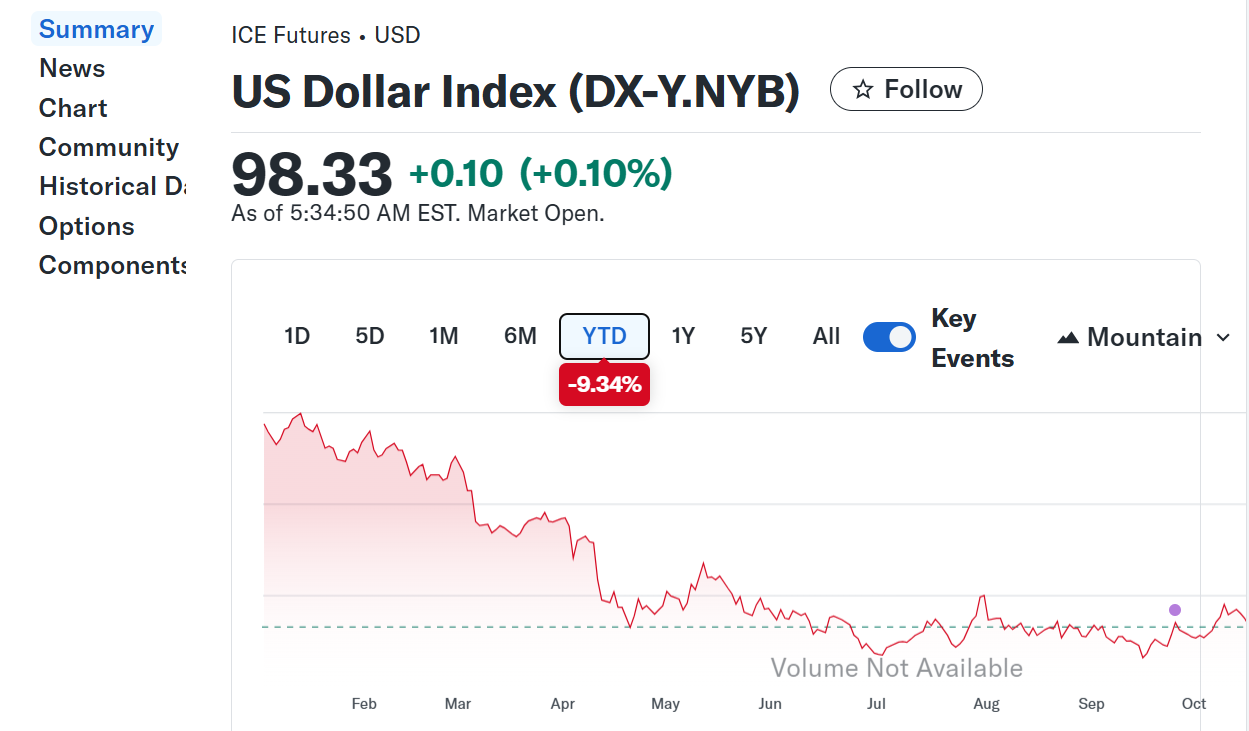Show the 6M chart range
The image size is (1249, 731).
tap(520, 336)
